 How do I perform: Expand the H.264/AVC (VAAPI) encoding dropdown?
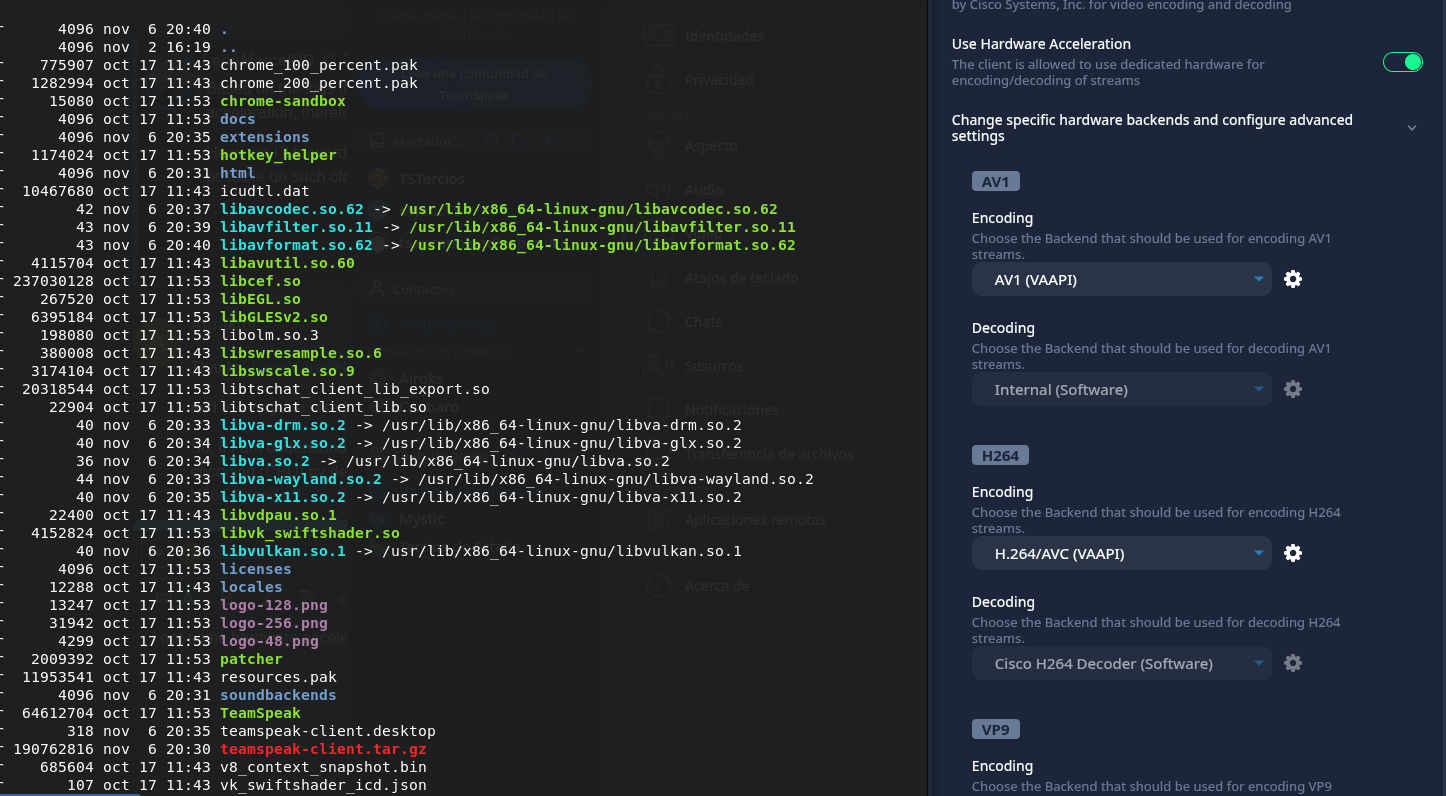(1120, 554)
